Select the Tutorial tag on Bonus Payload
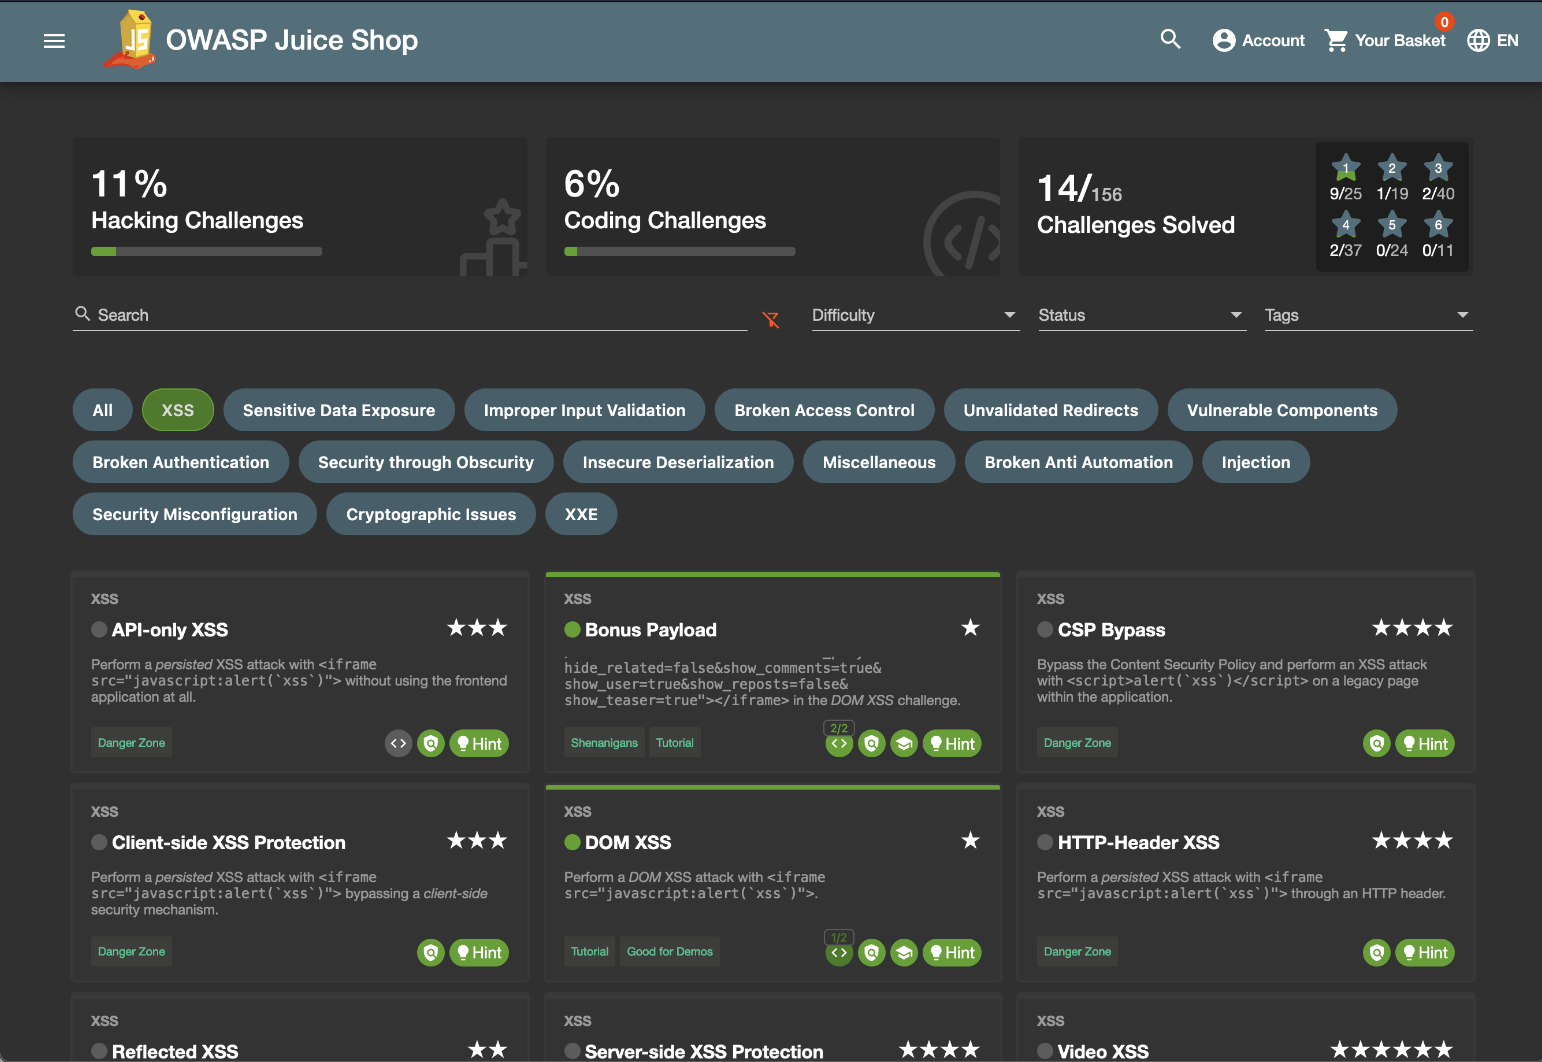Screen dimensions: 1542x1062 click(x=675, y=742)
